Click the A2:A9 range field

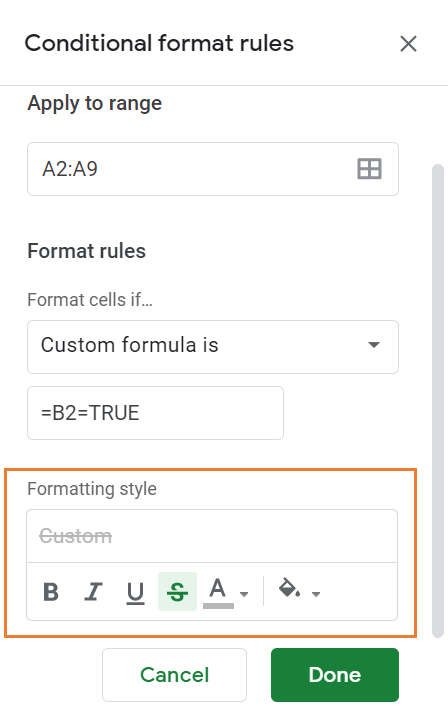[213, 169]
